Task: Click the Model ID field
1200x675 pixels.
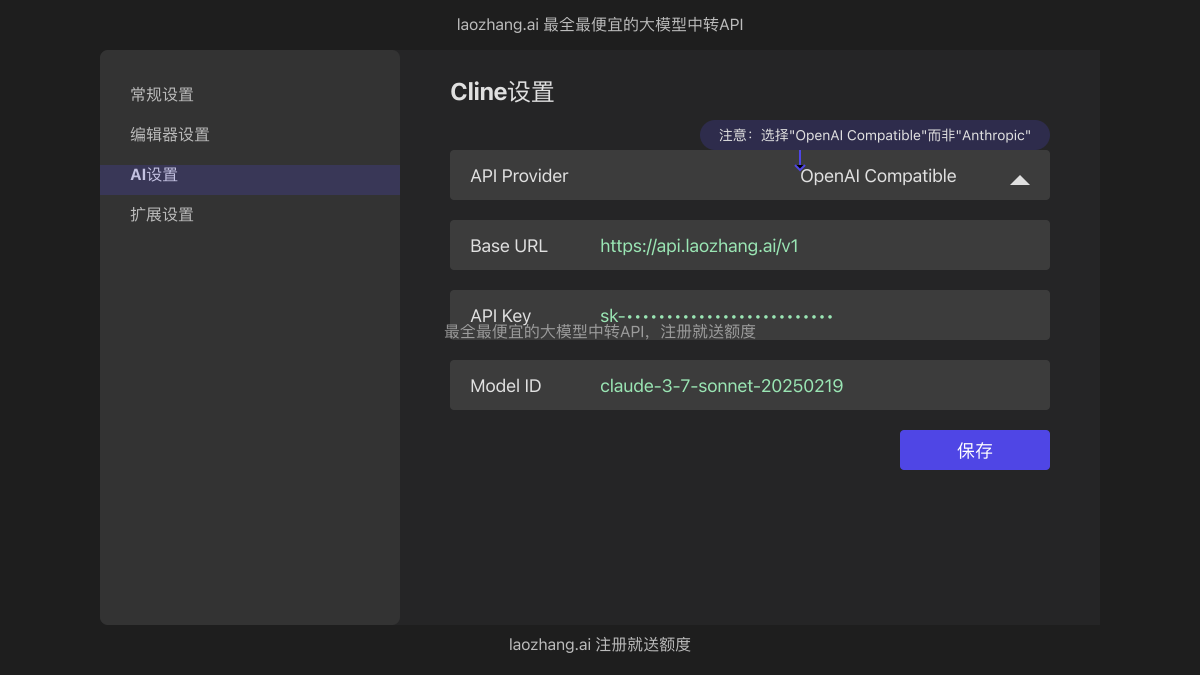Action: 750,385
